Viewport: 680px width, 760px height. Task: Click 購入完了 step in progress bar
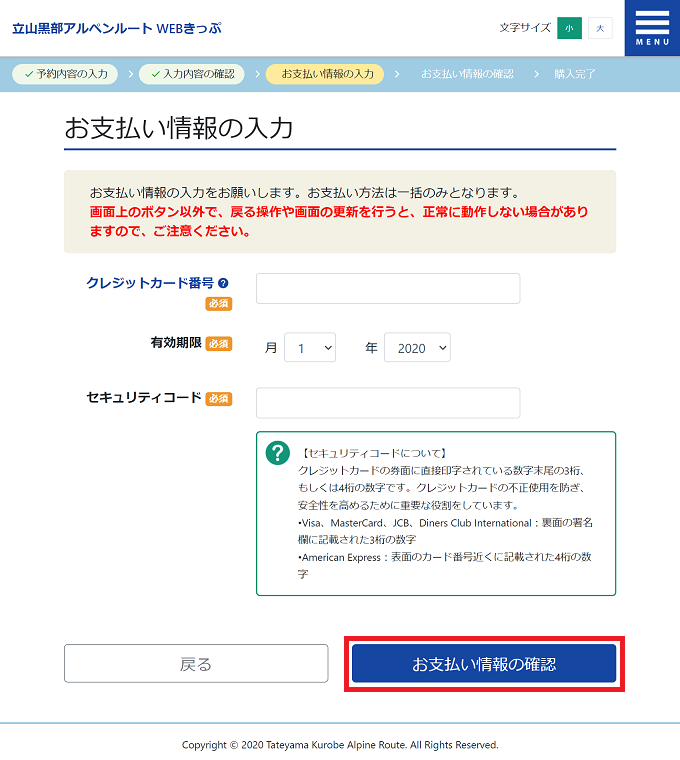[575, 74]
